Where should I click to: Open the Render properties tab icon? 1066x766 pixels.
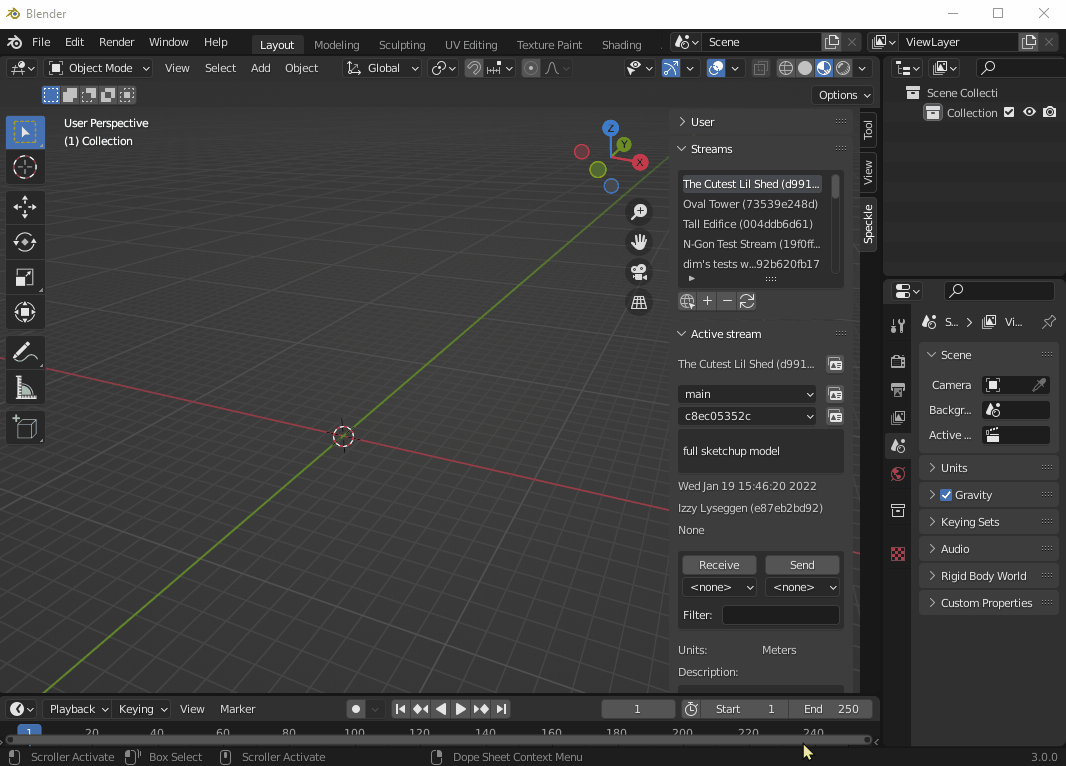(897, 361)
